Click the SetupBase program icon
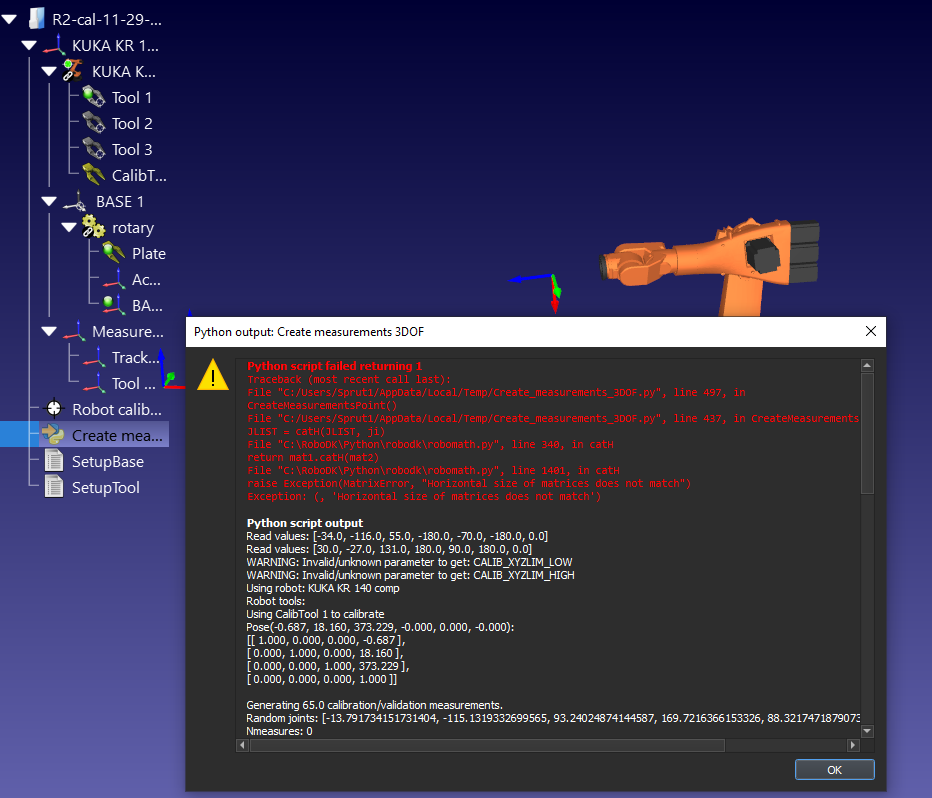This screenshot has height=798, width=932. click(54, 461)
